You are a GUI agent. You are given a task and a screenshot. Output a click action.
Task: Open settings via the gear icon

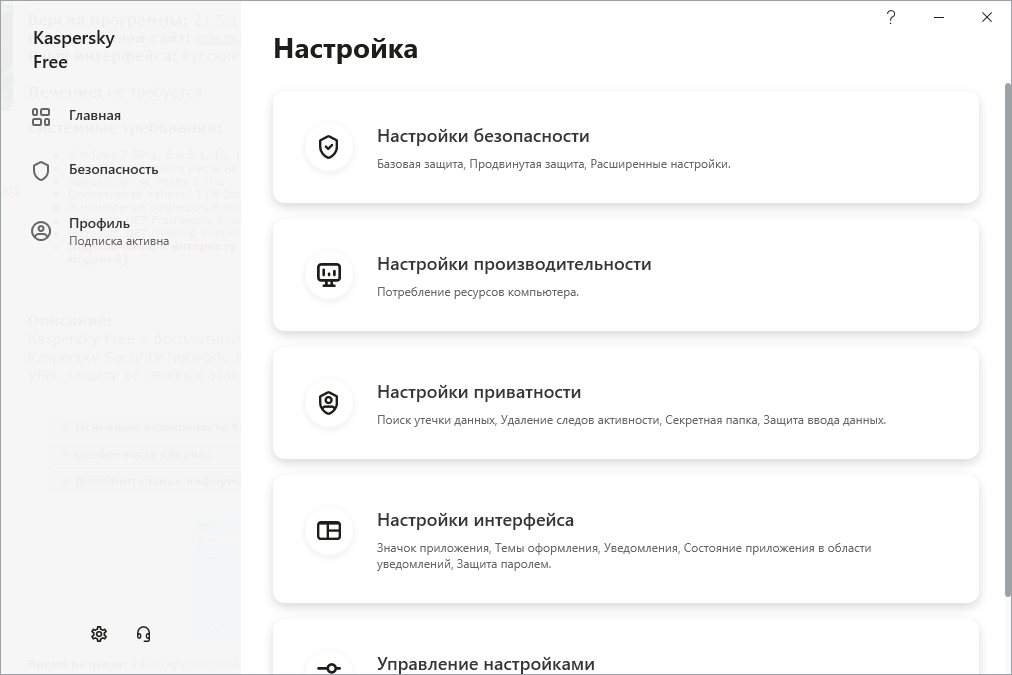point(99,634)
